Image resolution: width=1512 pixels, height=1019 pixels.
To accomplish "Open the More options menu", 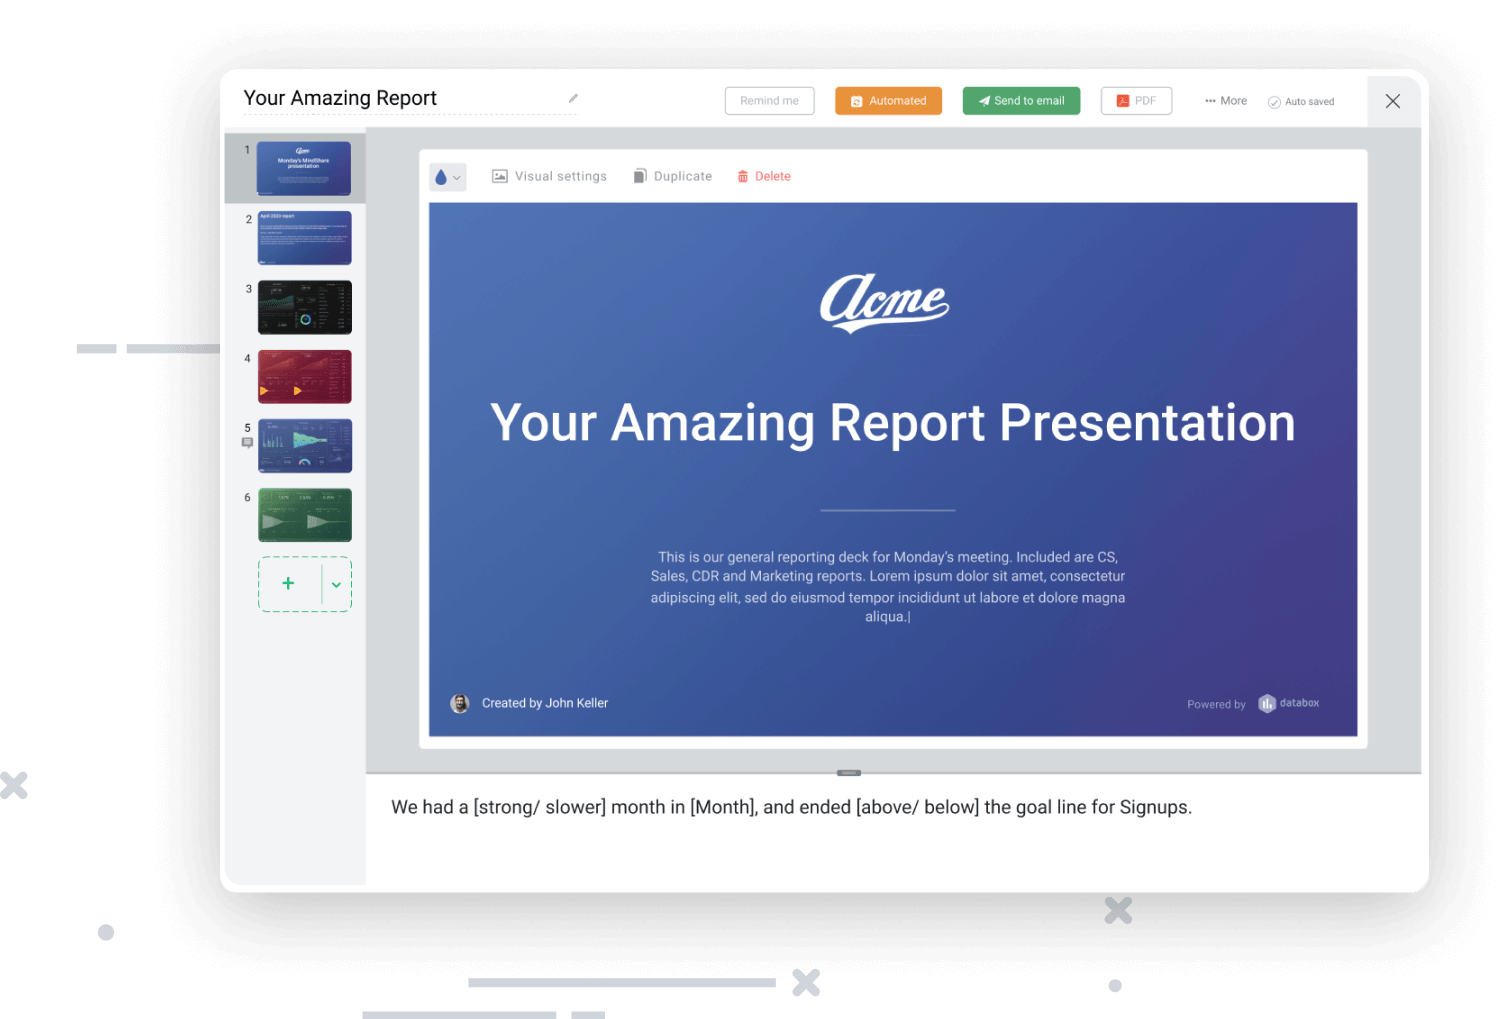I will click(x=1224, y=100).
